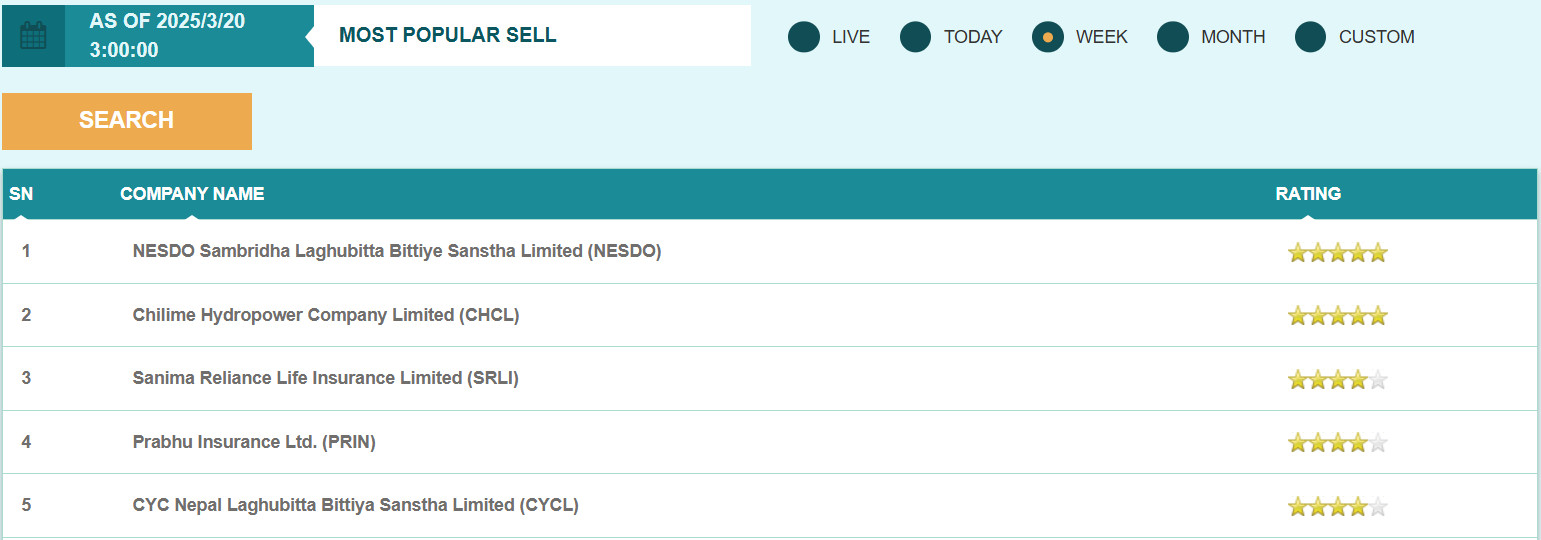The width and height of the screenshot is (1541, 540).
Task: Click the Sanima Reliance star rating
Action: 1337,380
